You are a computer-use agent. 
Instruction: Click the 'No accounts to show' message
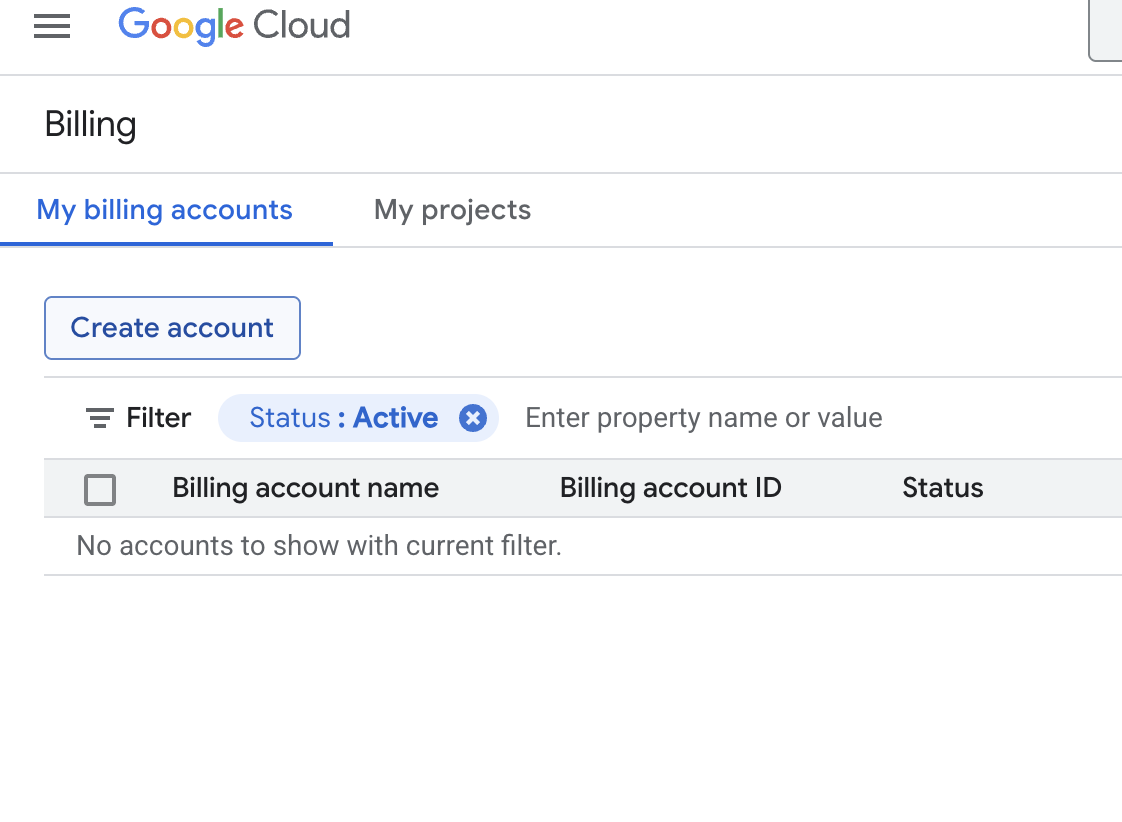(x=319, y=546)
